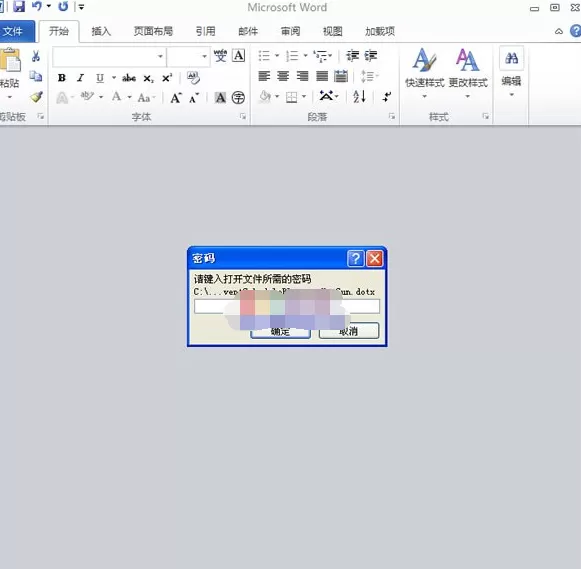
Task: Switch to the 邮件 (Mailings) tab
Action: coord(248,31)
